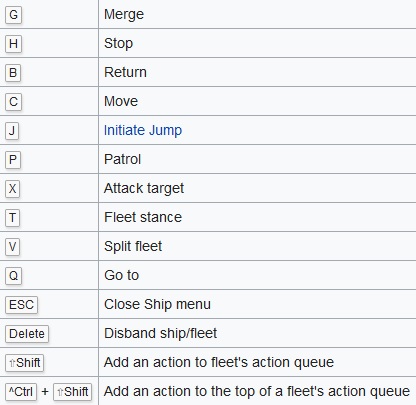Click the Attack target text

(144, 189)
